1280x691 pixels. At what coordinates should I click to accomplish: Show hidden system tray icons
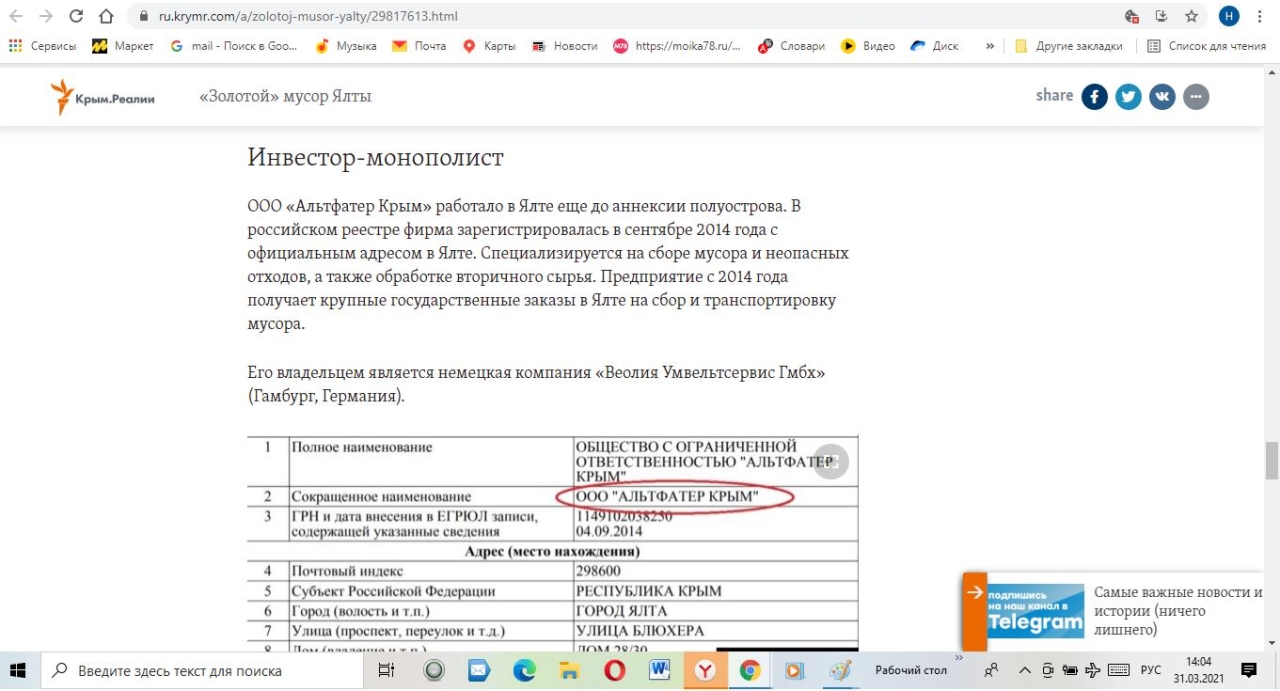point(1024,671)
